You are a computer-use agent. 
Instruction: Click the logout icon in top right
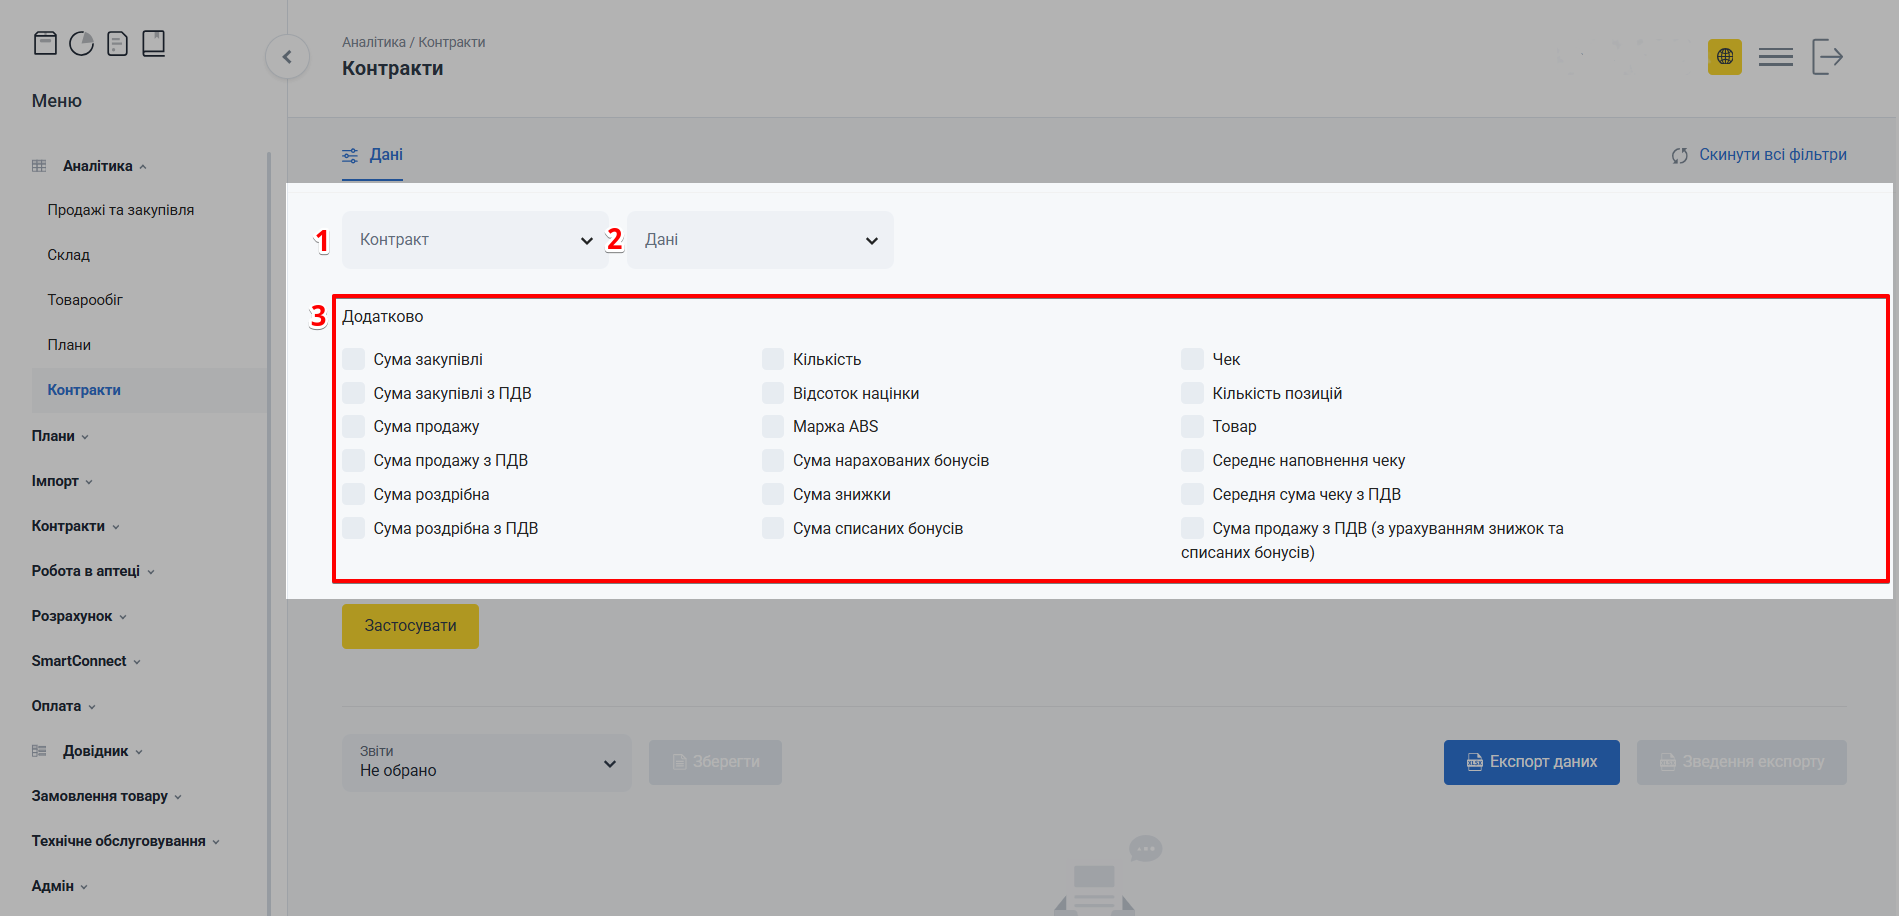pos(1827,57)
